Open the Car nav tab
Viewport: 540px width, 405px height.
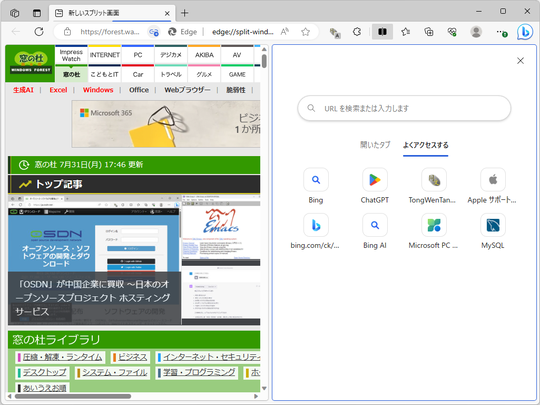coord(138,74)
